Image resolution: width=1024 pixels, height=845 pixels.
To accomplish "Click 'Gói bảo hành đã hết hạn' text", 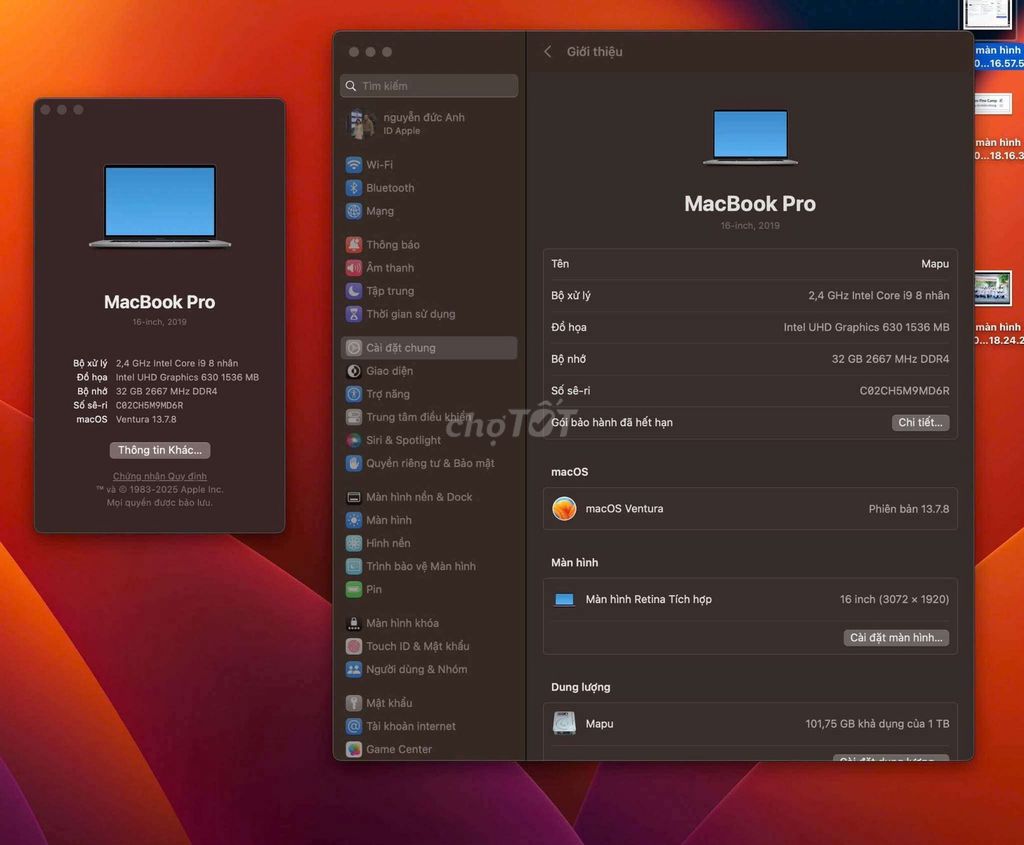I will [612, 422].
